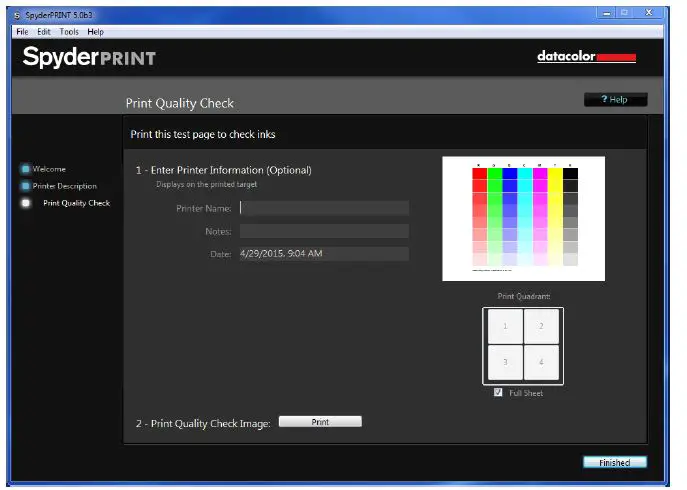Viewport: 687px width, 490px height.
Task: Open the Help menu in menu bar
Action: tap(95, 32)
